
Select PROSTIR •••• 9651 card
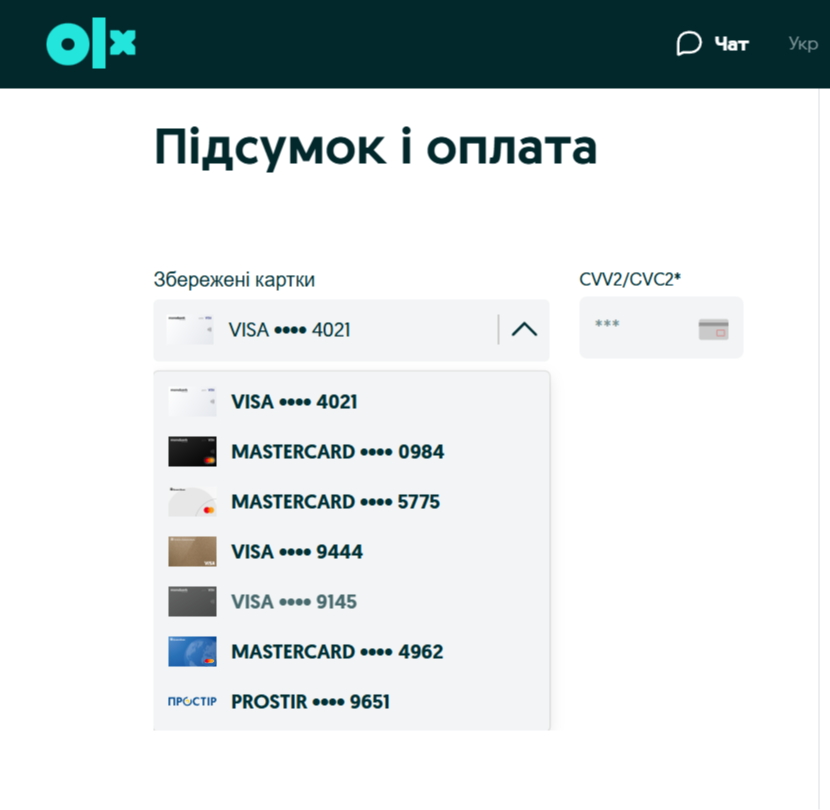tap(351, 701)
